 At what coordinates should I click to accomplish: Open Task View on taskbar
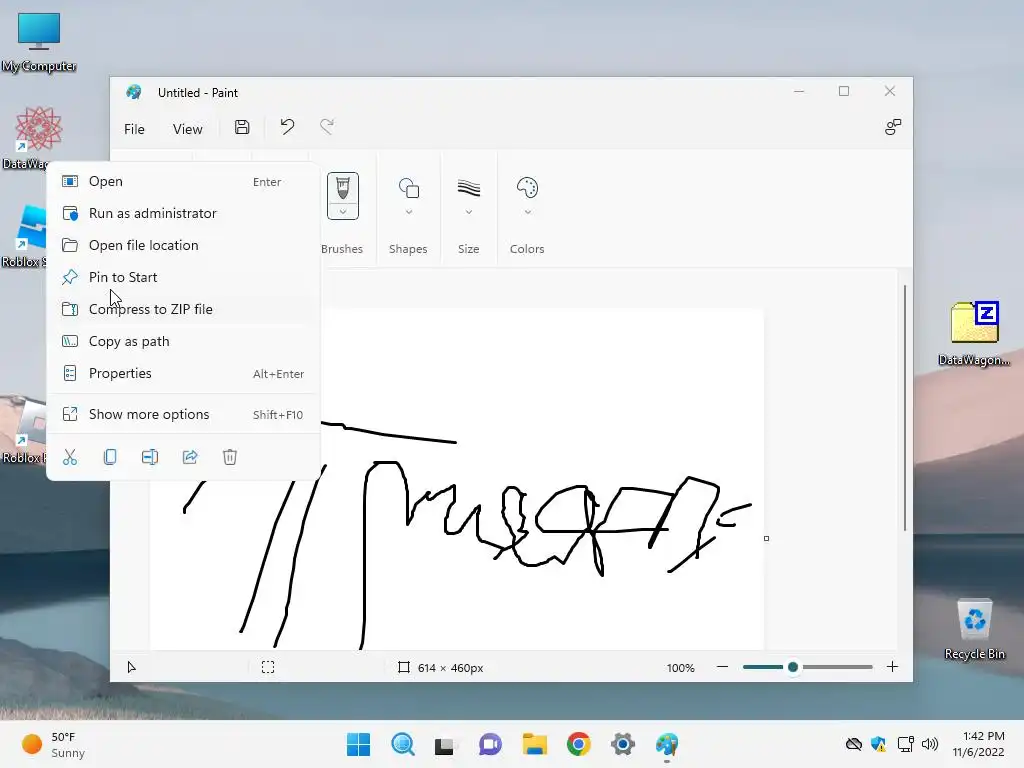[446, 745]
